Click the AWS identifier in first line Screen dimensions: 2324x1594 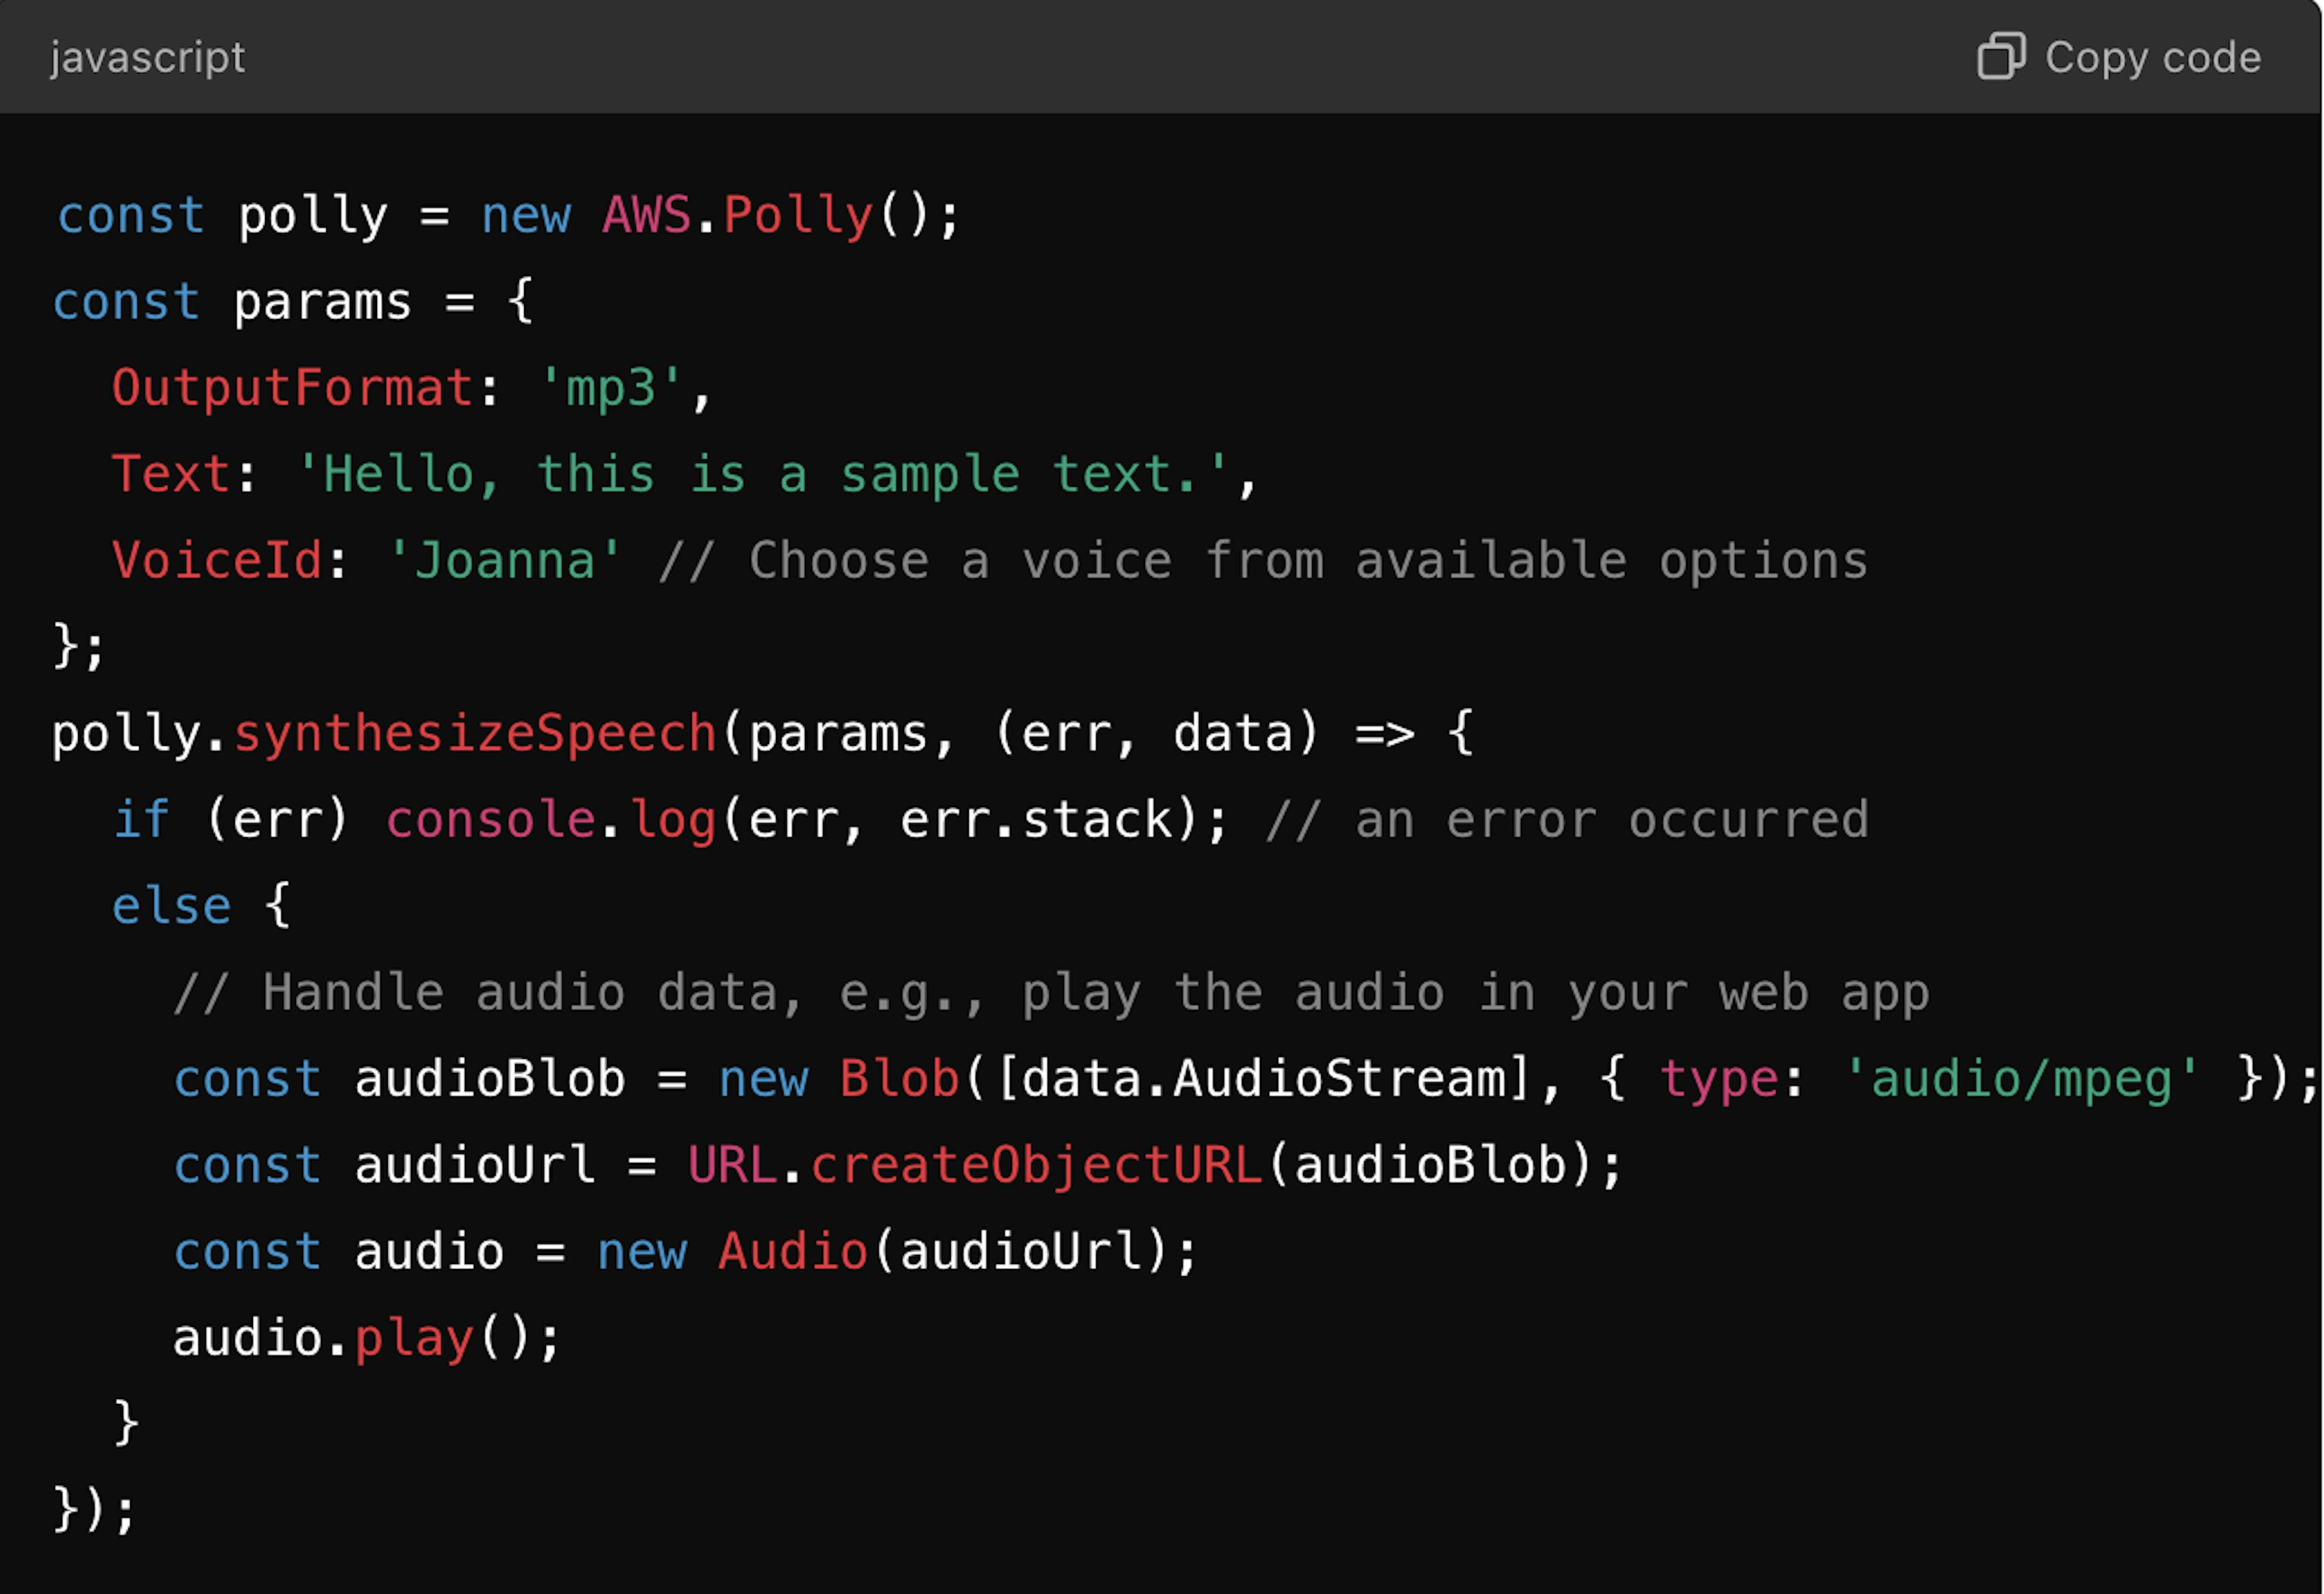click(646, 215)
